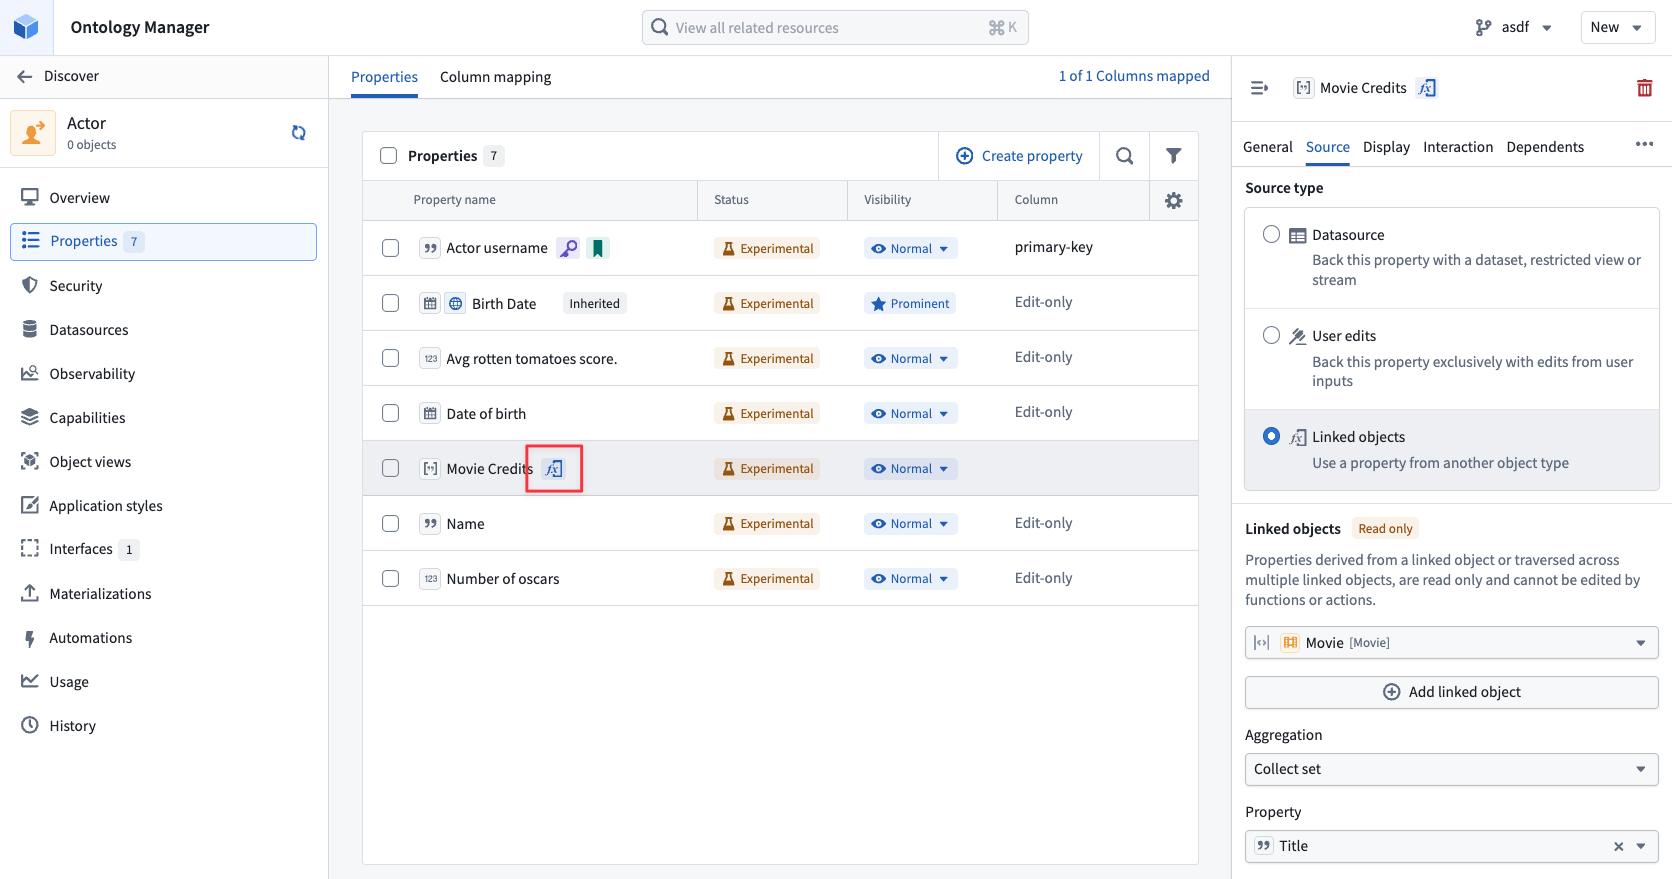Select the Datasource source type radio
This screenshot has height=879, width=1672.
1271,234
